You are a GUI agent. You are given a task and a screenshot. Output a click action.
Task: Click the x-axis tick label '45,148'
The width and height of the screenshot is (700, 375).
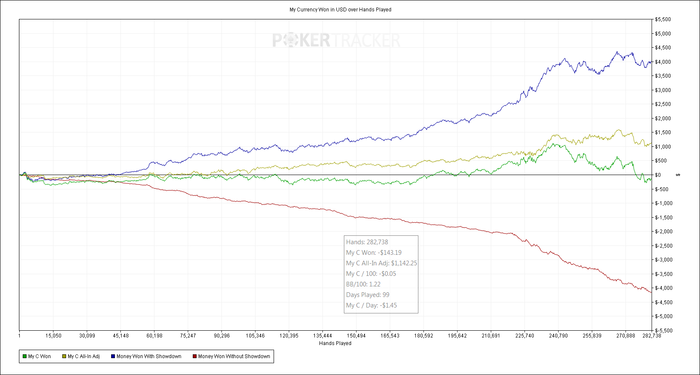[121, 335]
